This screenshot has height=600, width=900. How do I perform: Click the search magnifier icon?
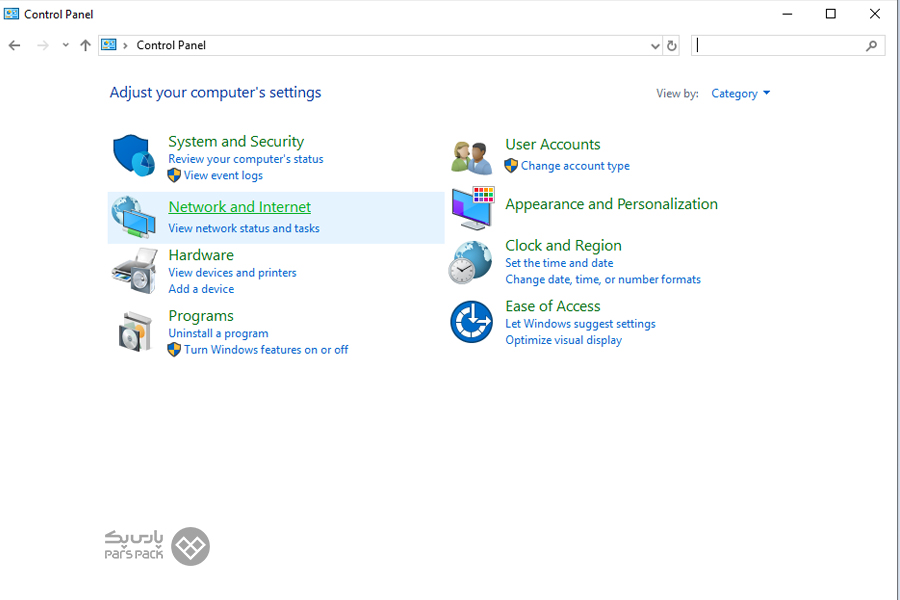pyautogui.click(x=871, y=45)
